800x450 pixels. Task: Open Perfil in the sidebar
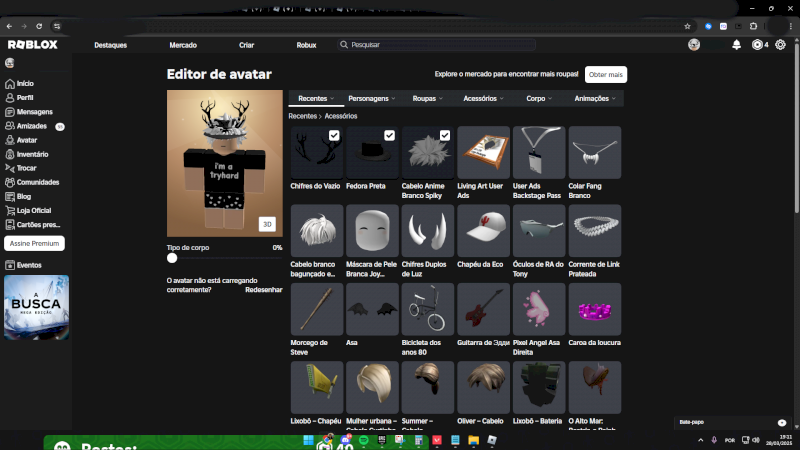[19, 97]
